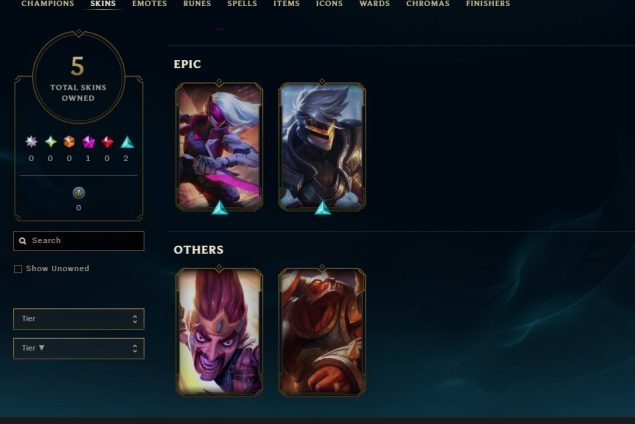Image resolution: width=635 pixels, height=424 pixels.
Task: Switch to the Champions tab
Action: [48, 4]
